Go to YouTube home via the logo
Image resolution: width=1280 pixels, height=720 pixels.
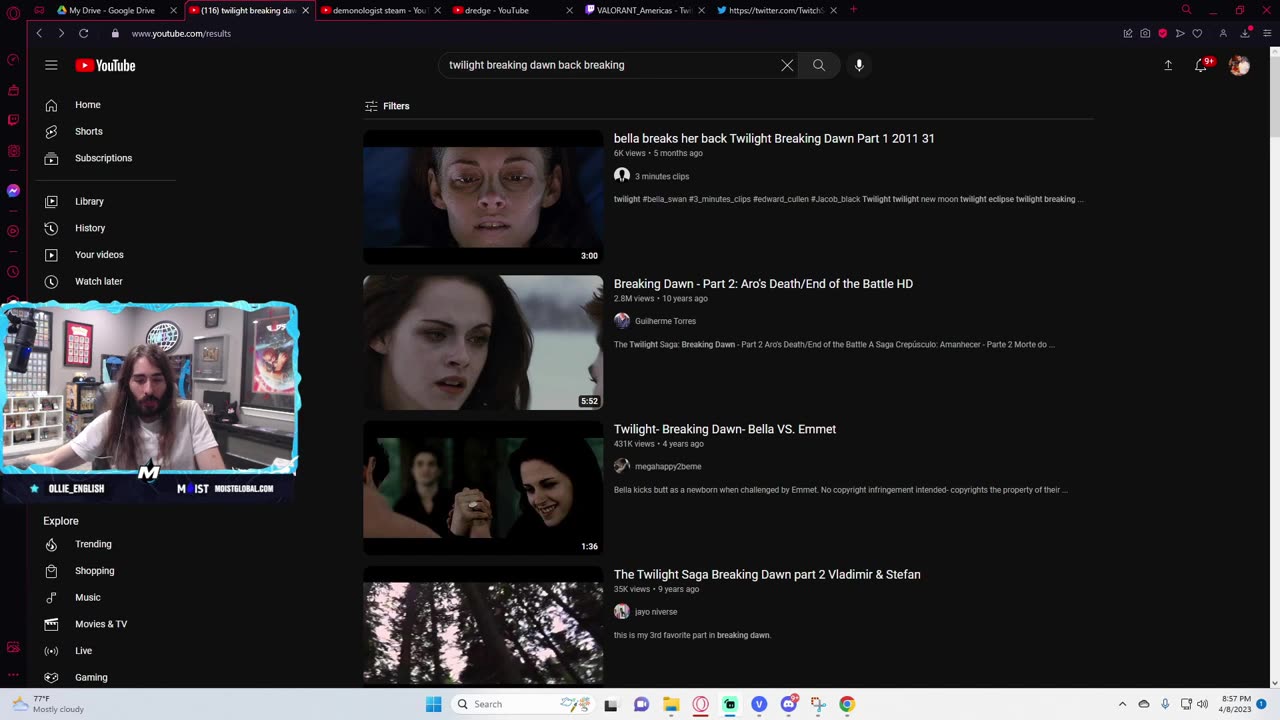click(x=105, y=65)
